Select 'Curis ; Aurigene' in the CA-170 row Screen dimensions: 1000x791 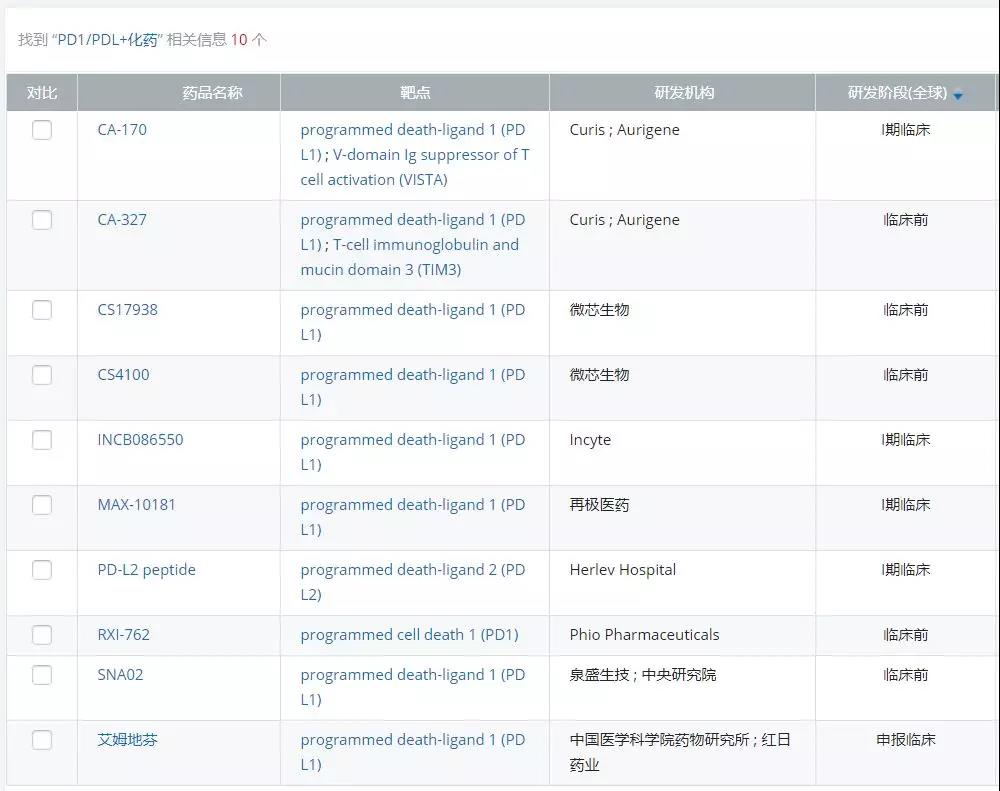coord(624,129)
